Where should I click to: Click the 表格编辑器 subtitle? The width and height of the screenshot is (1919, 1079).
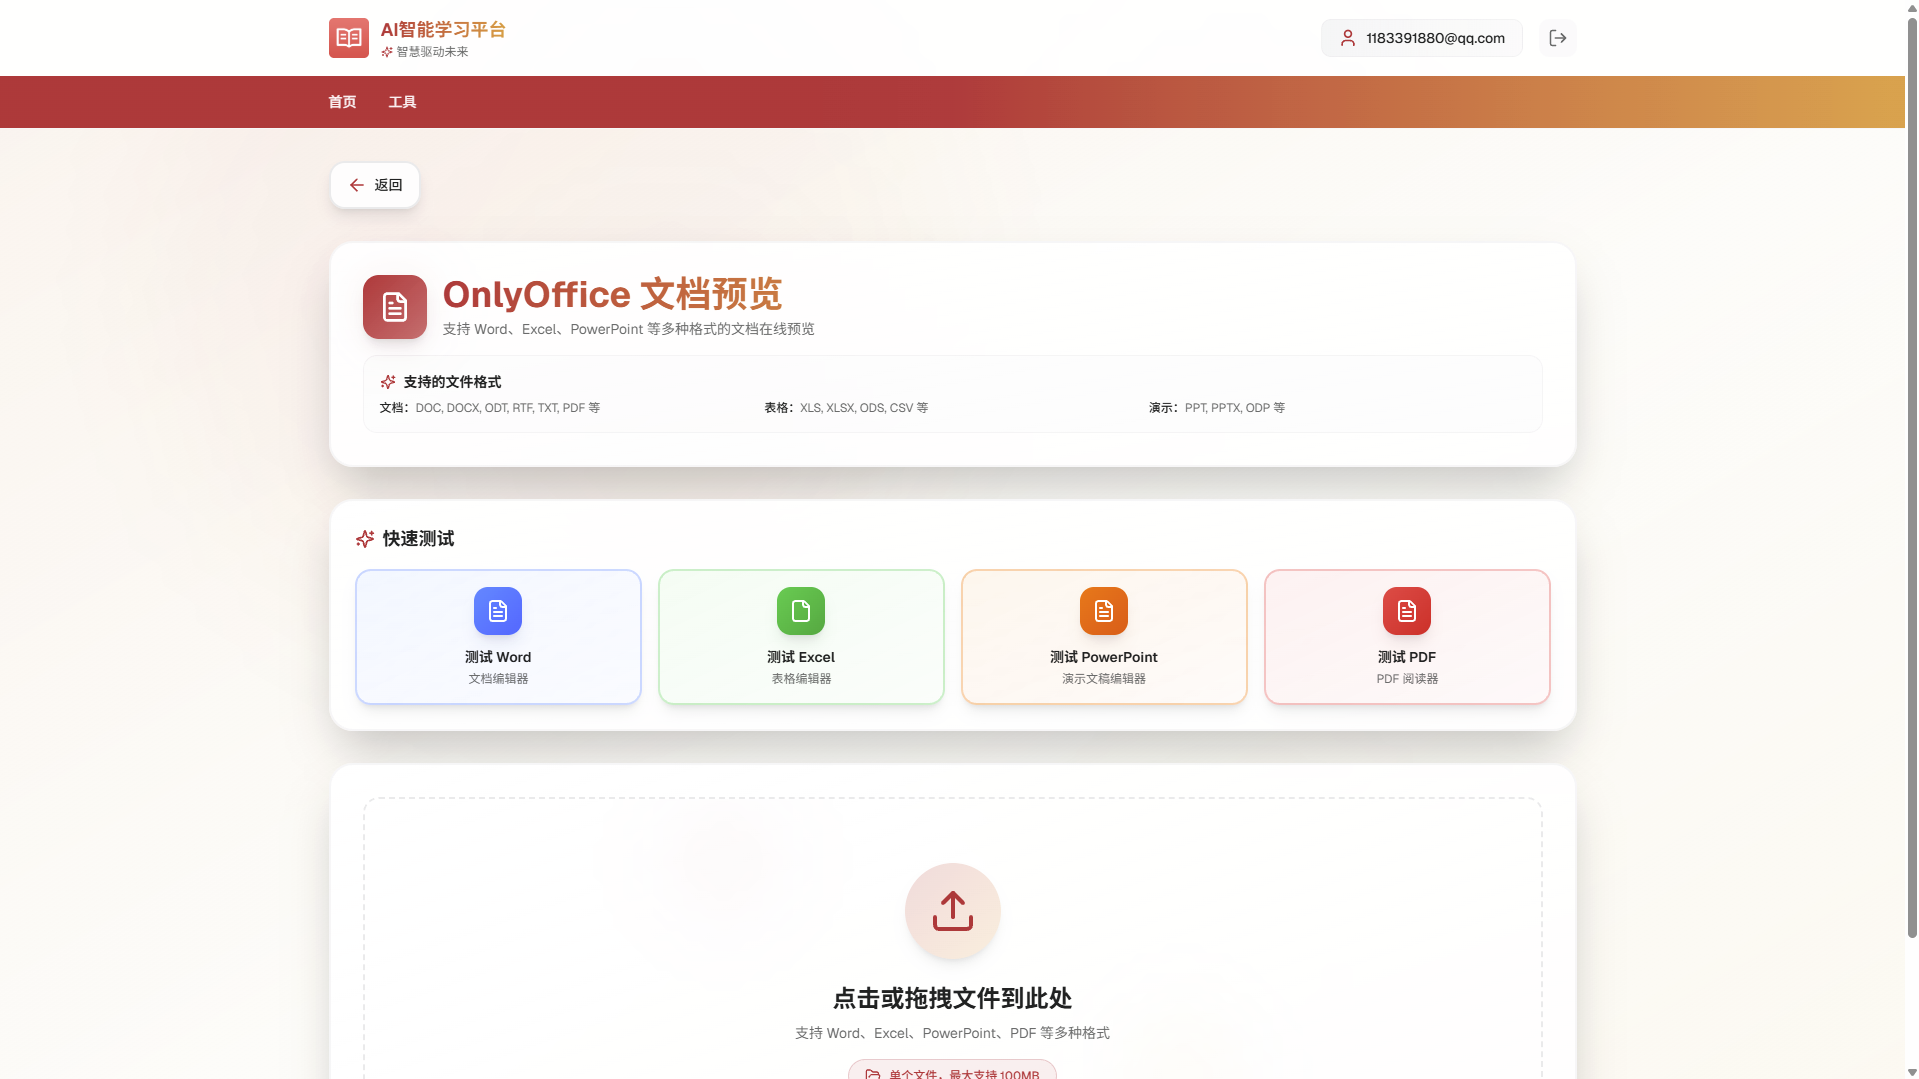point(801,679)
